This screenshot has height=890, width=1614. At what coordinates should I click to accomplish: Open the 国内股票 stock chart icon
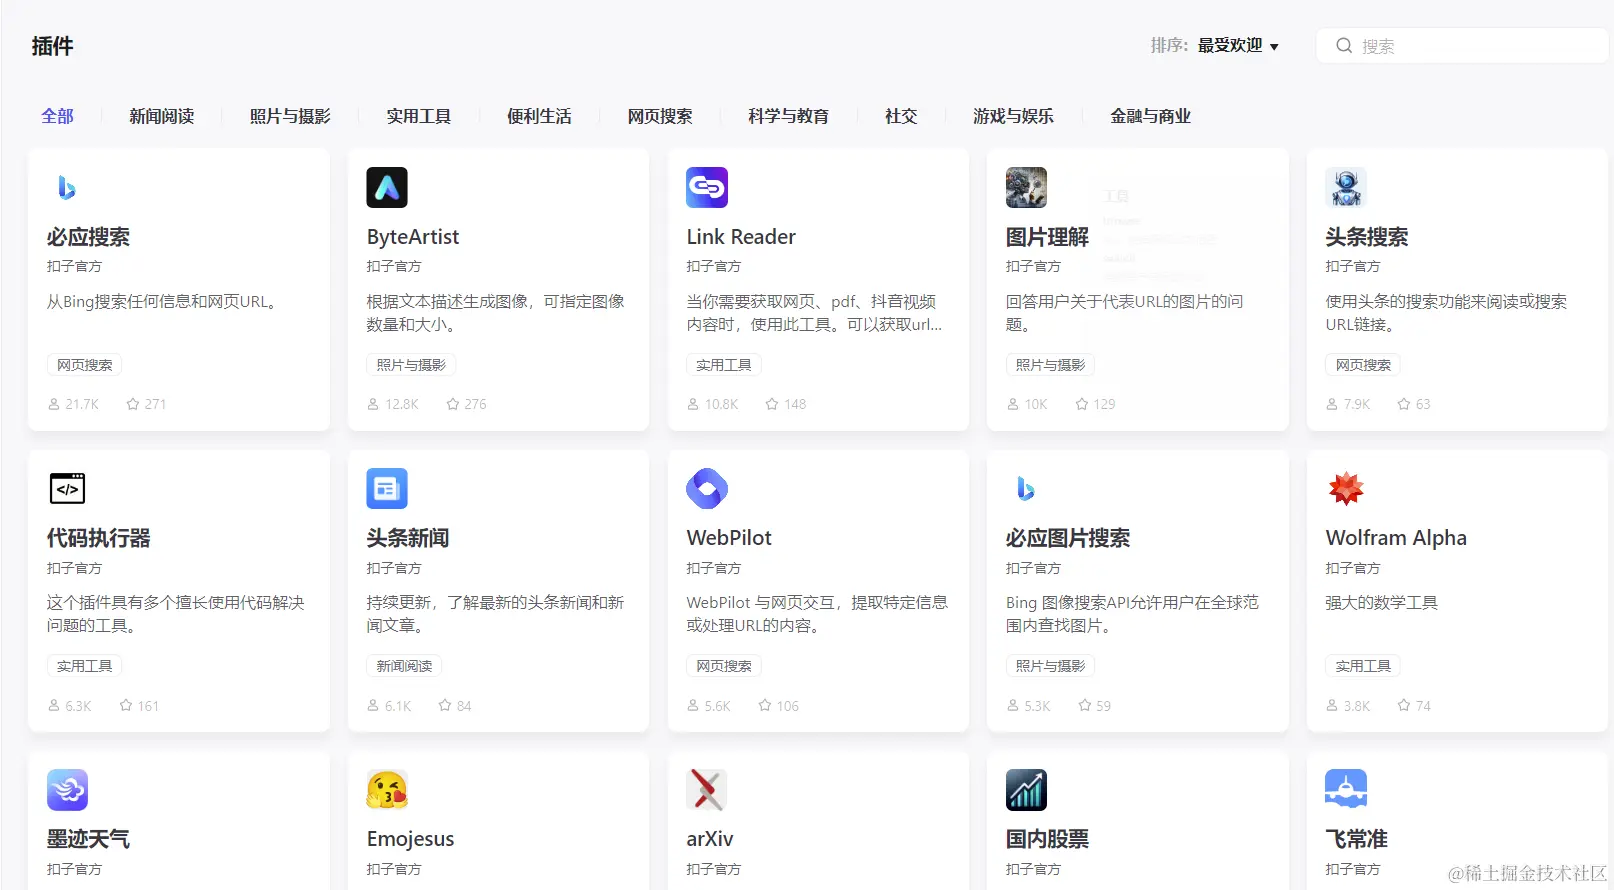click(x=1026, y=790)
